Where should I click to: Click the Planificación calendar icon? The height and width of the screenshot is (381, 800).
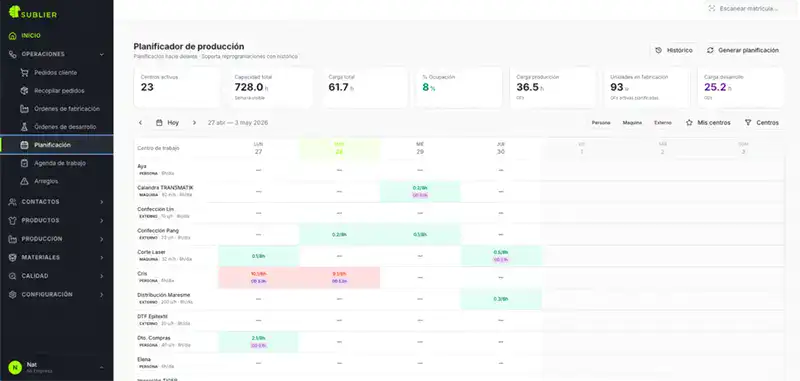[x=24, y=145]
